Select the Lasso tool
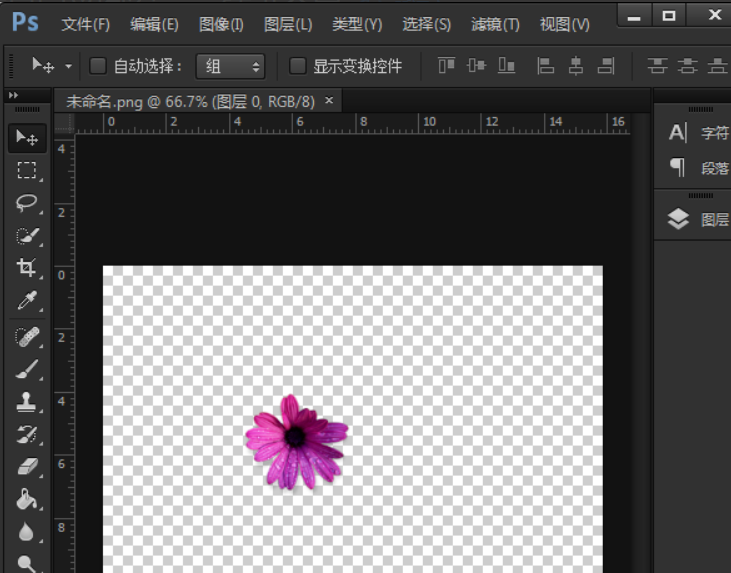Viewport: 731px width, 573px height. pos(27,203)
